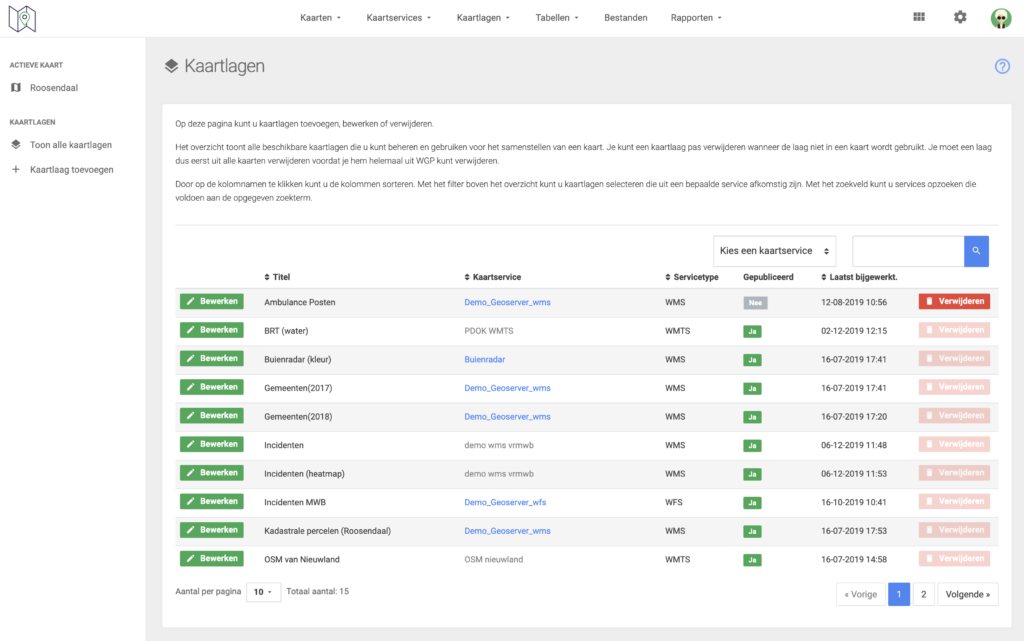The width and height of the screenshot is (1024, 641).
Task: Click the map logo in top-left corner
Action: click(x=22, y=18)
